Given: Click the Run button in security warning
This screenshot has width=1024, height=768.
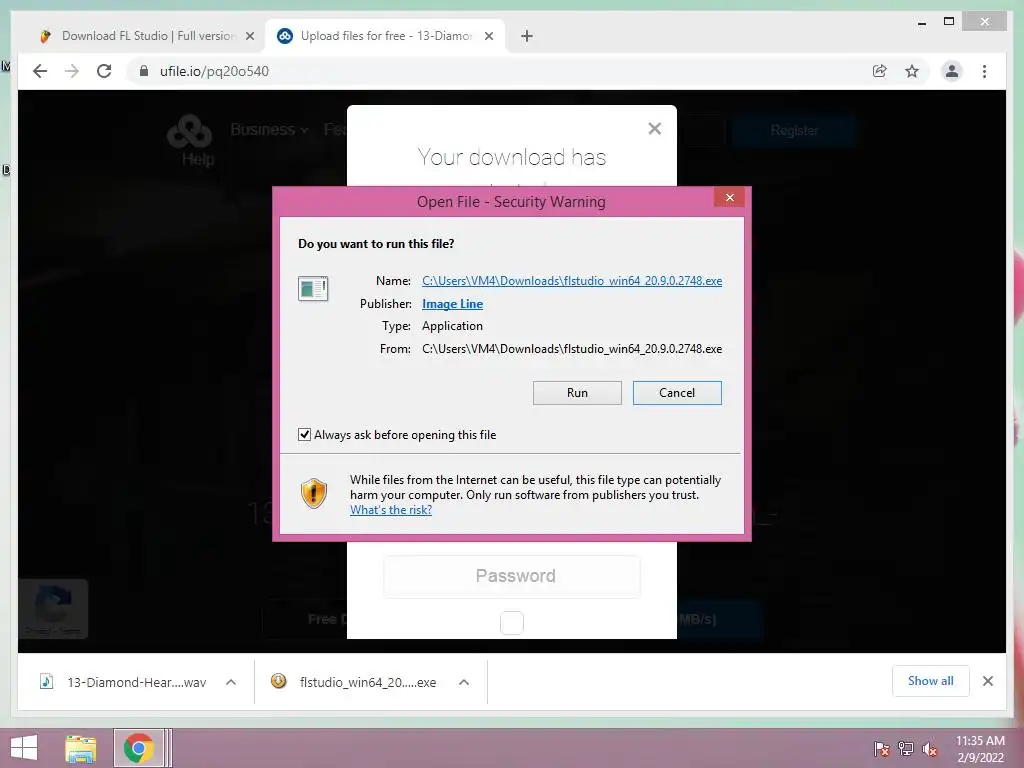Looking at the screenshot, I should coord(577,392).
